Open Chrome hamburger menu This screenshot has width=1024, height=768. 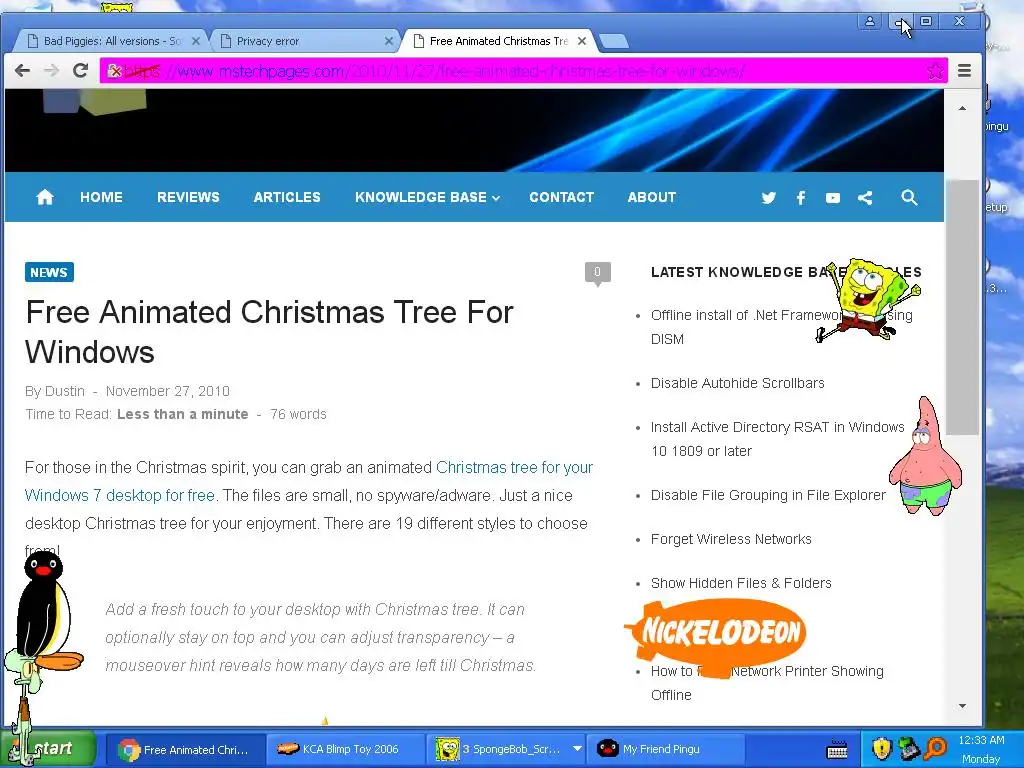(964, 71)
